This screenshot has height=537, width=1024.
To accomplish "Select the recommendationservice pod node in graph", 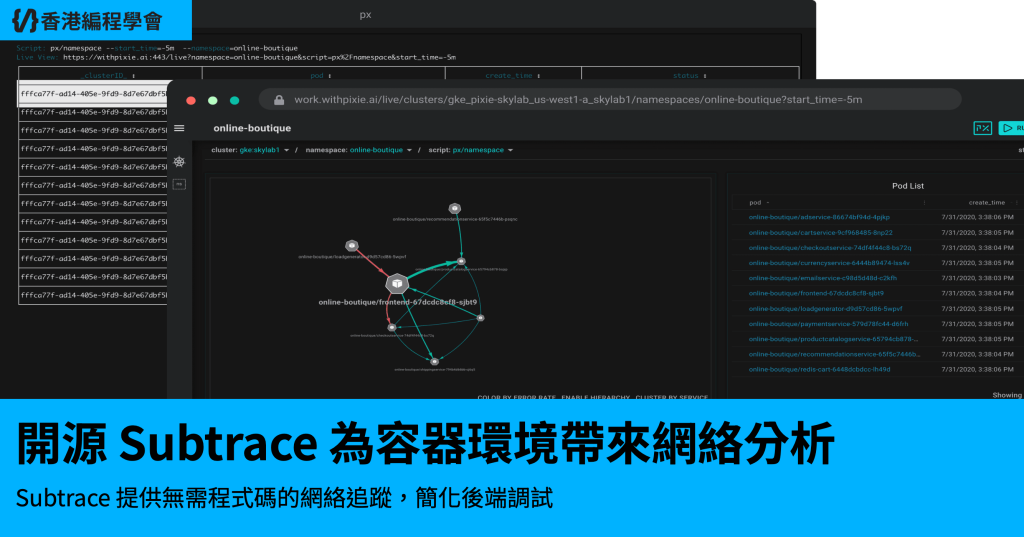I will pyautogui.click(x=455, y=208).
